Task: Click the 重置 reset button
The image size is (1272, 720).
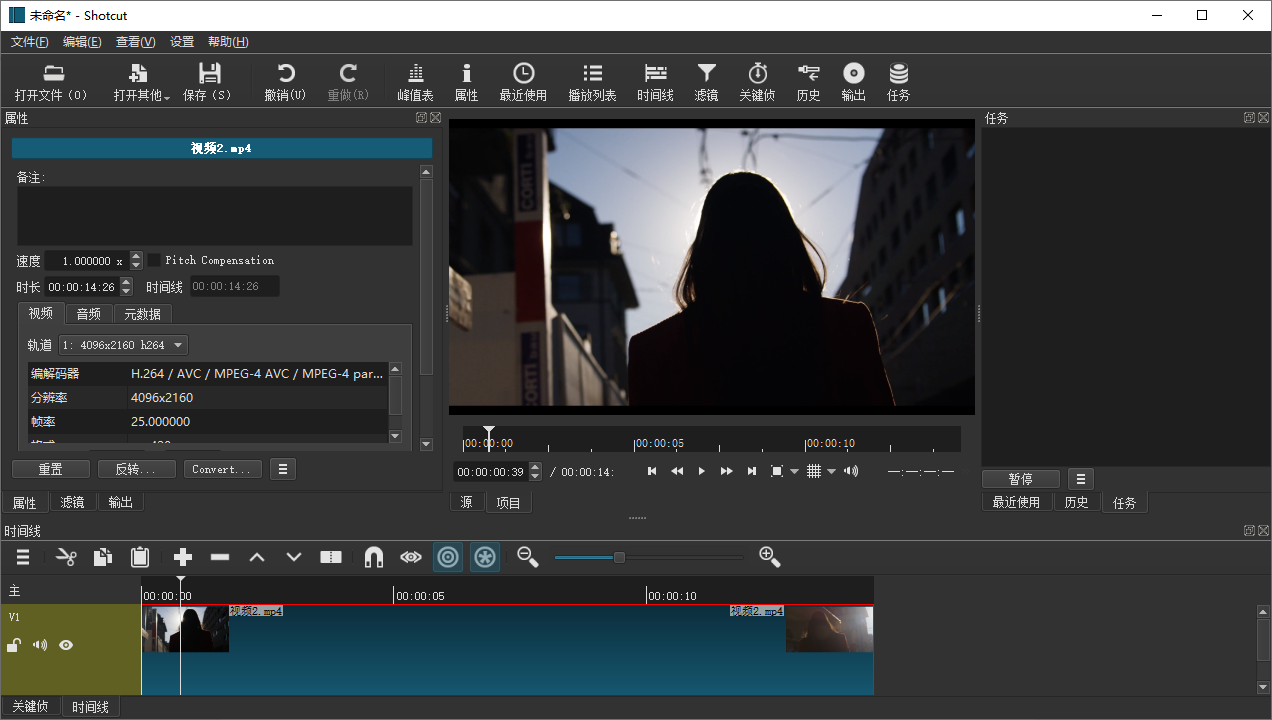Action: tap(51, 469)
